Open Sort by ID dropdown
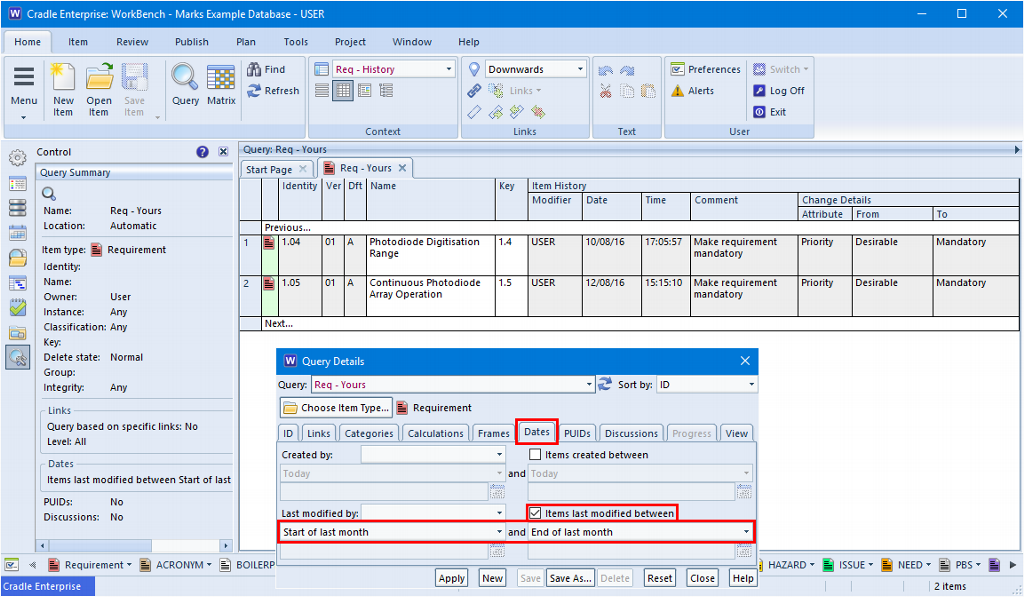The image size is (1024, 597). [751, 385]
